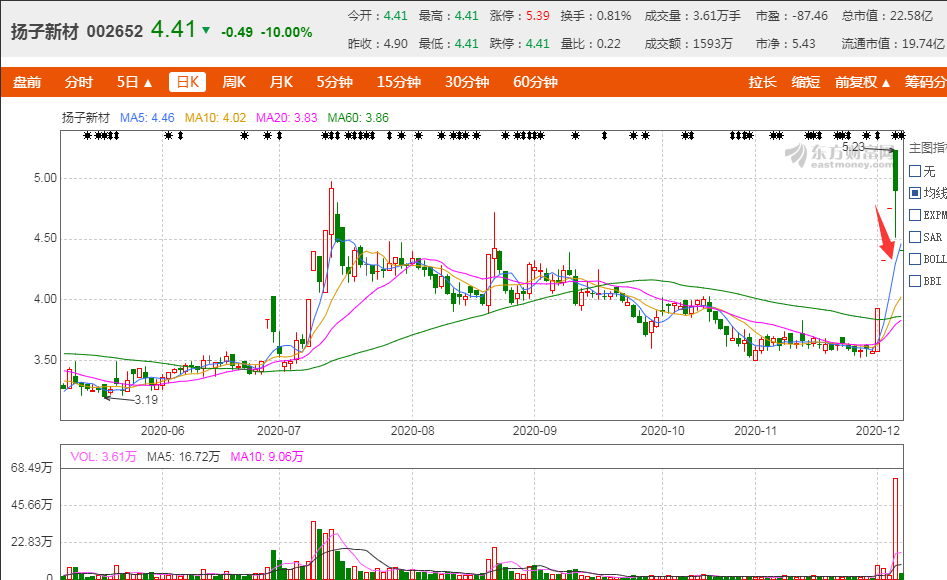The image size is (947, 580).
Task: Toggle the 均线 moving average checkbox
Action: (x=915, y=193)
